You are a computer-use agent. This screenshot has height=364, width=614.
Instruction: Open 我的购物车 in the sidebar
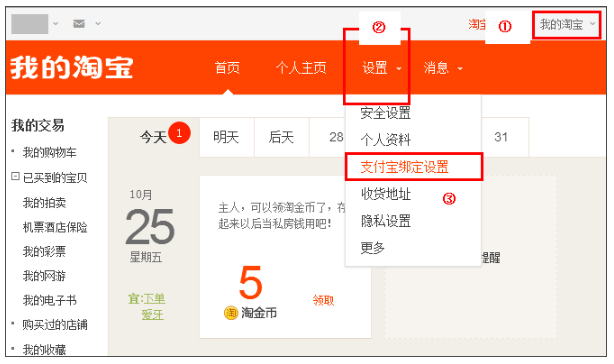click(49, 152)
